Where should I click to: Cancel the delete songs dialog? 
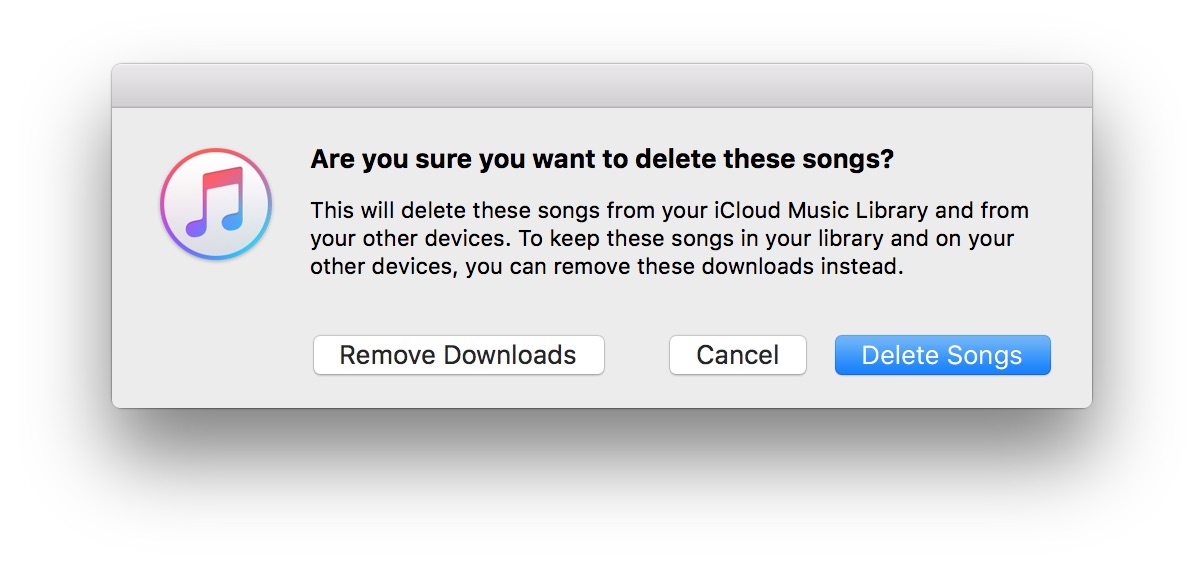(738, 355)
